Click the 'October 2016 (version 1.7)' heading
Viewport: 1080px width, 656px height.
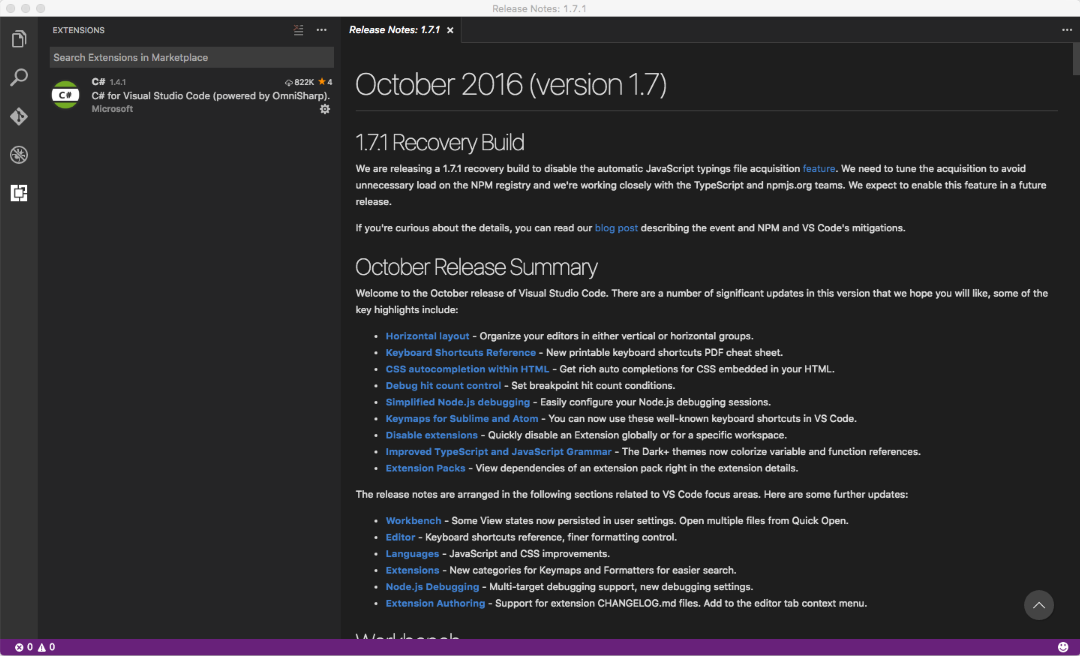(510, 85)
